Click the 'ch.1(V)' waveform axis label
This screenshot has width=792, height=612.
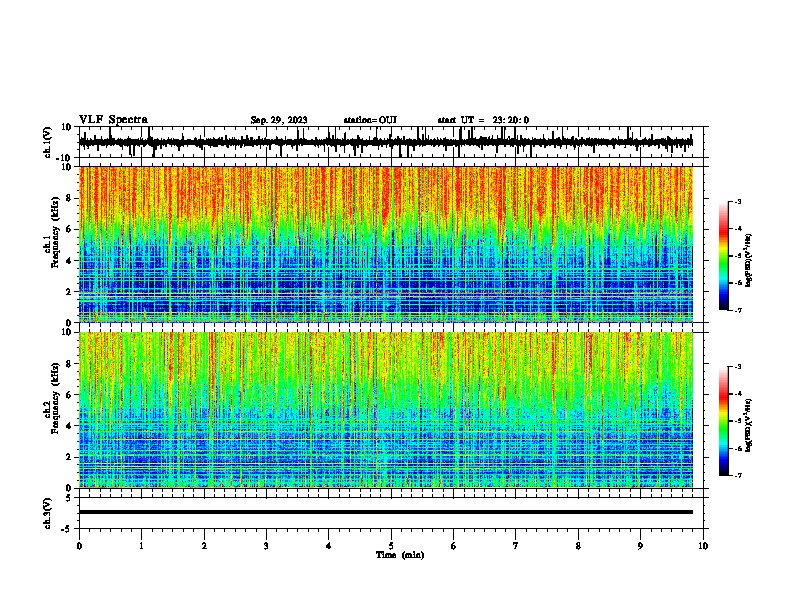pyautogui.click(x=48, y=142)
